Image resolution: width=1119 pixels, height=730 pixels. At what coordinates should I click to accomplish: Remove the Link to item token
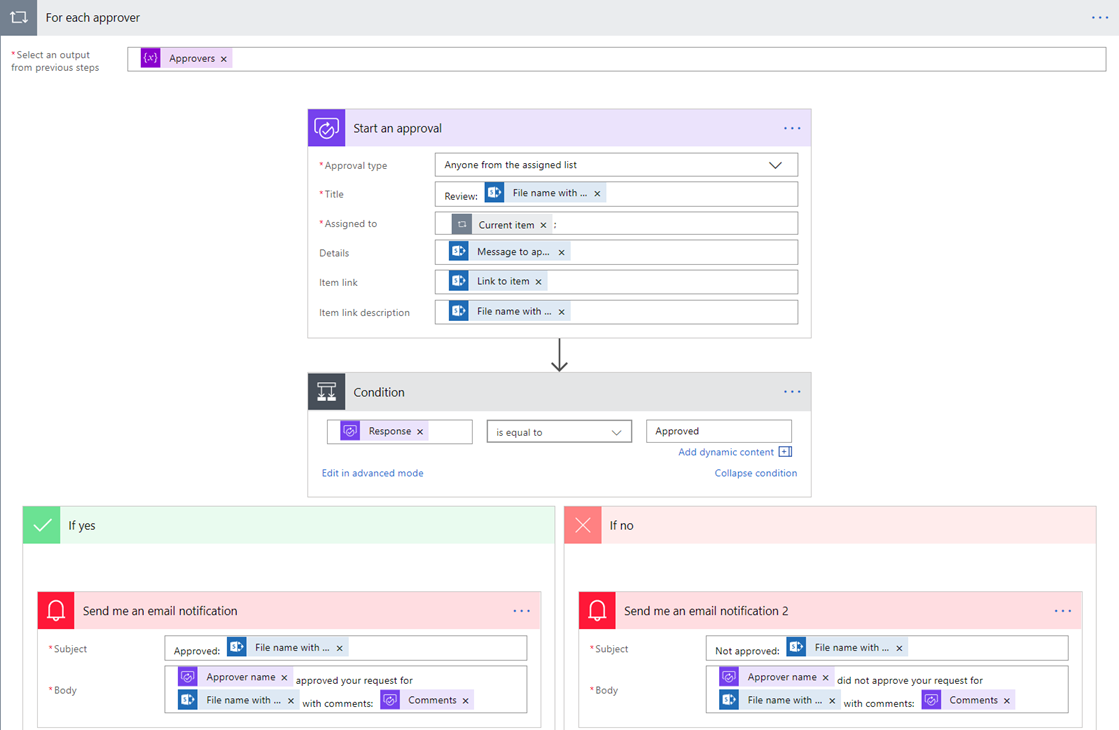pos(538,282)
